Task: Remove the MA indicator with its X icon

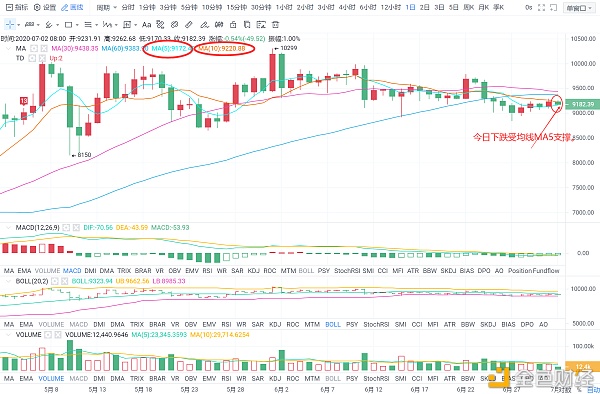Action: click(x=44, y=49)
